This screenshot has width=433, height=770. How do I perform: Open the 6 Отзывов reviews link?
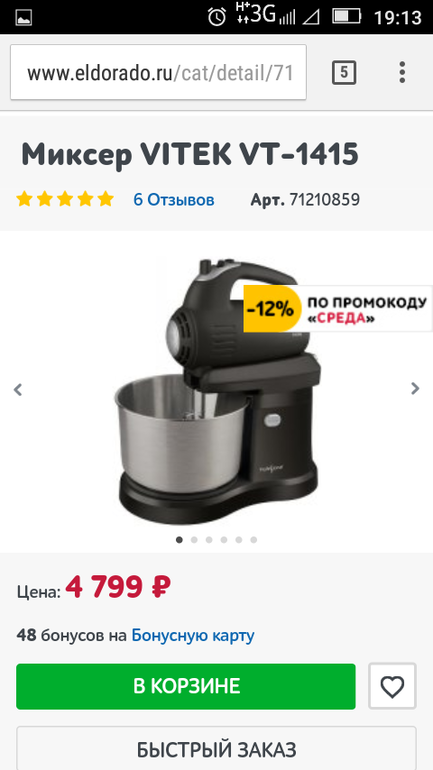click(x=174, y=200)
